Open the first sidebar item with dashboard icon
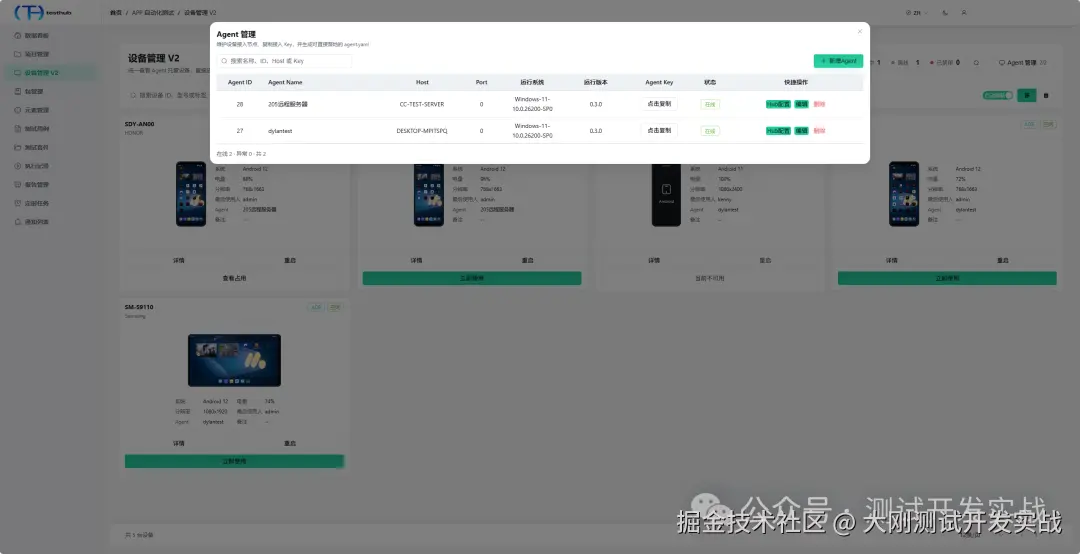Viewport: 1080px width, 554px height. click(x=32, y=35)
